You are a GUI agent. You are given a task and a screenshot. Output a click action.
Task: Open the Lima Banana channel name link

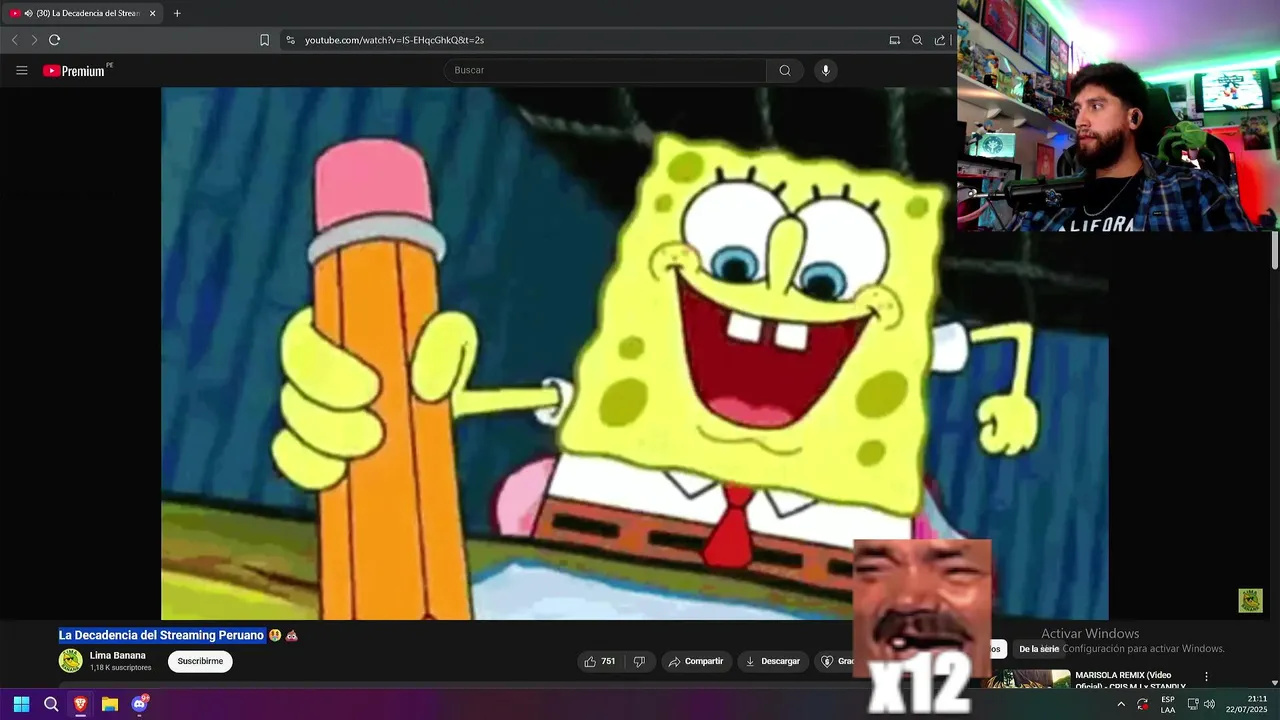[118, 655]
